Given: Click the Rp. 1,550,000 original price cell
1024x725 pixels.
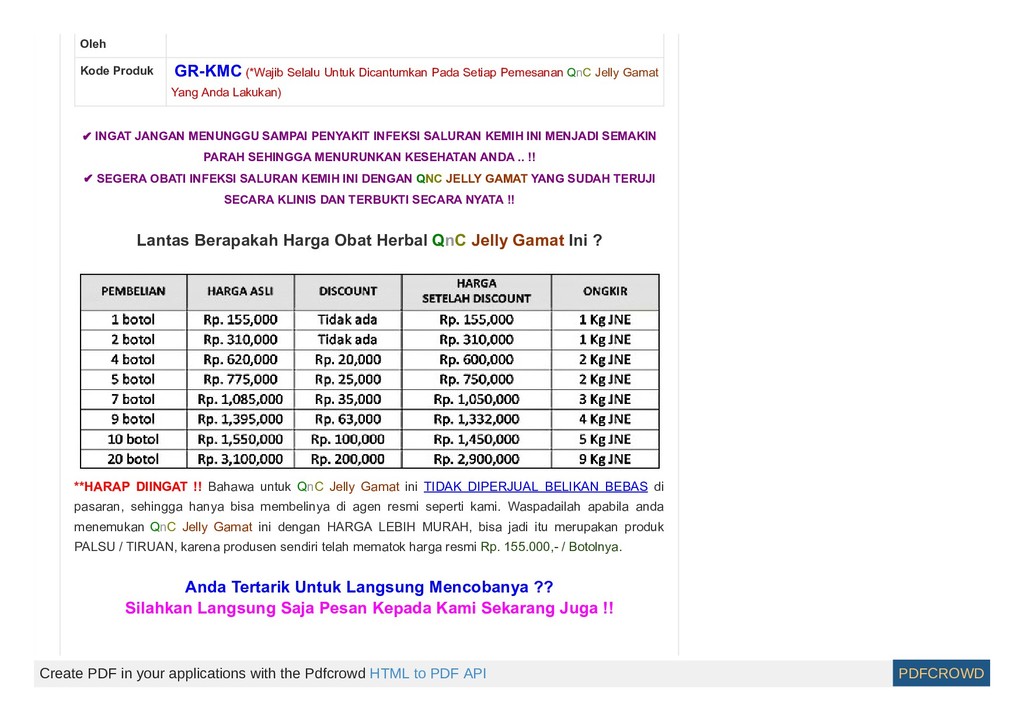Looking at the screenshot, I should pos(240,440).
